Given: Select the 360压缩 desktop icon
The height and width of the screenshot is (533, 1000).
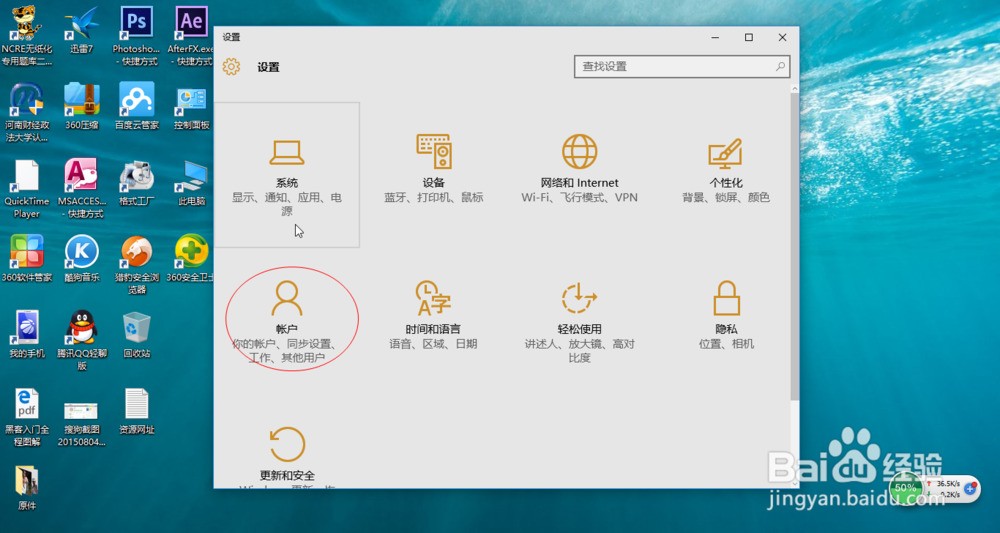Looking at the screenshot, I should [x=82, y=106].
